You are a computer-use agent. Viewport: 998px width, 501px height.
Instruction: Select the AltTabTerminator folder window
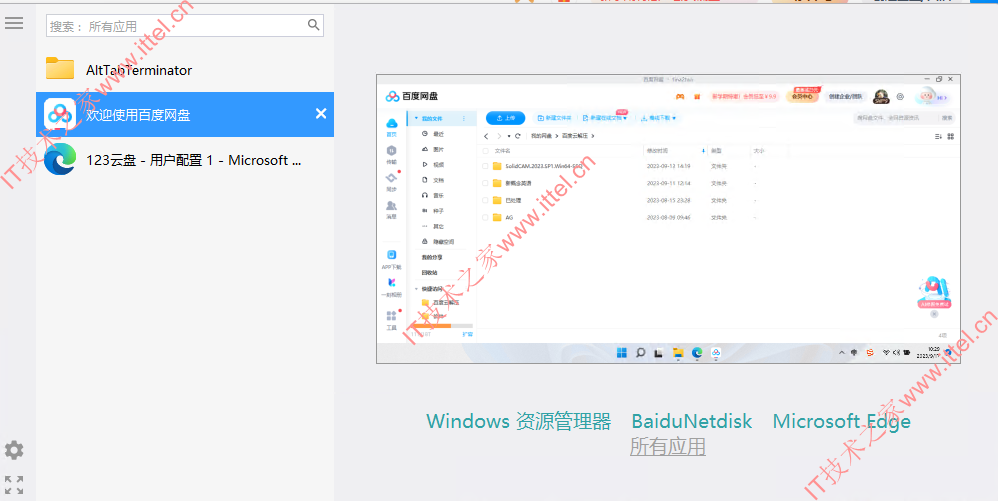pyautogui.click(x=185, y=69)
